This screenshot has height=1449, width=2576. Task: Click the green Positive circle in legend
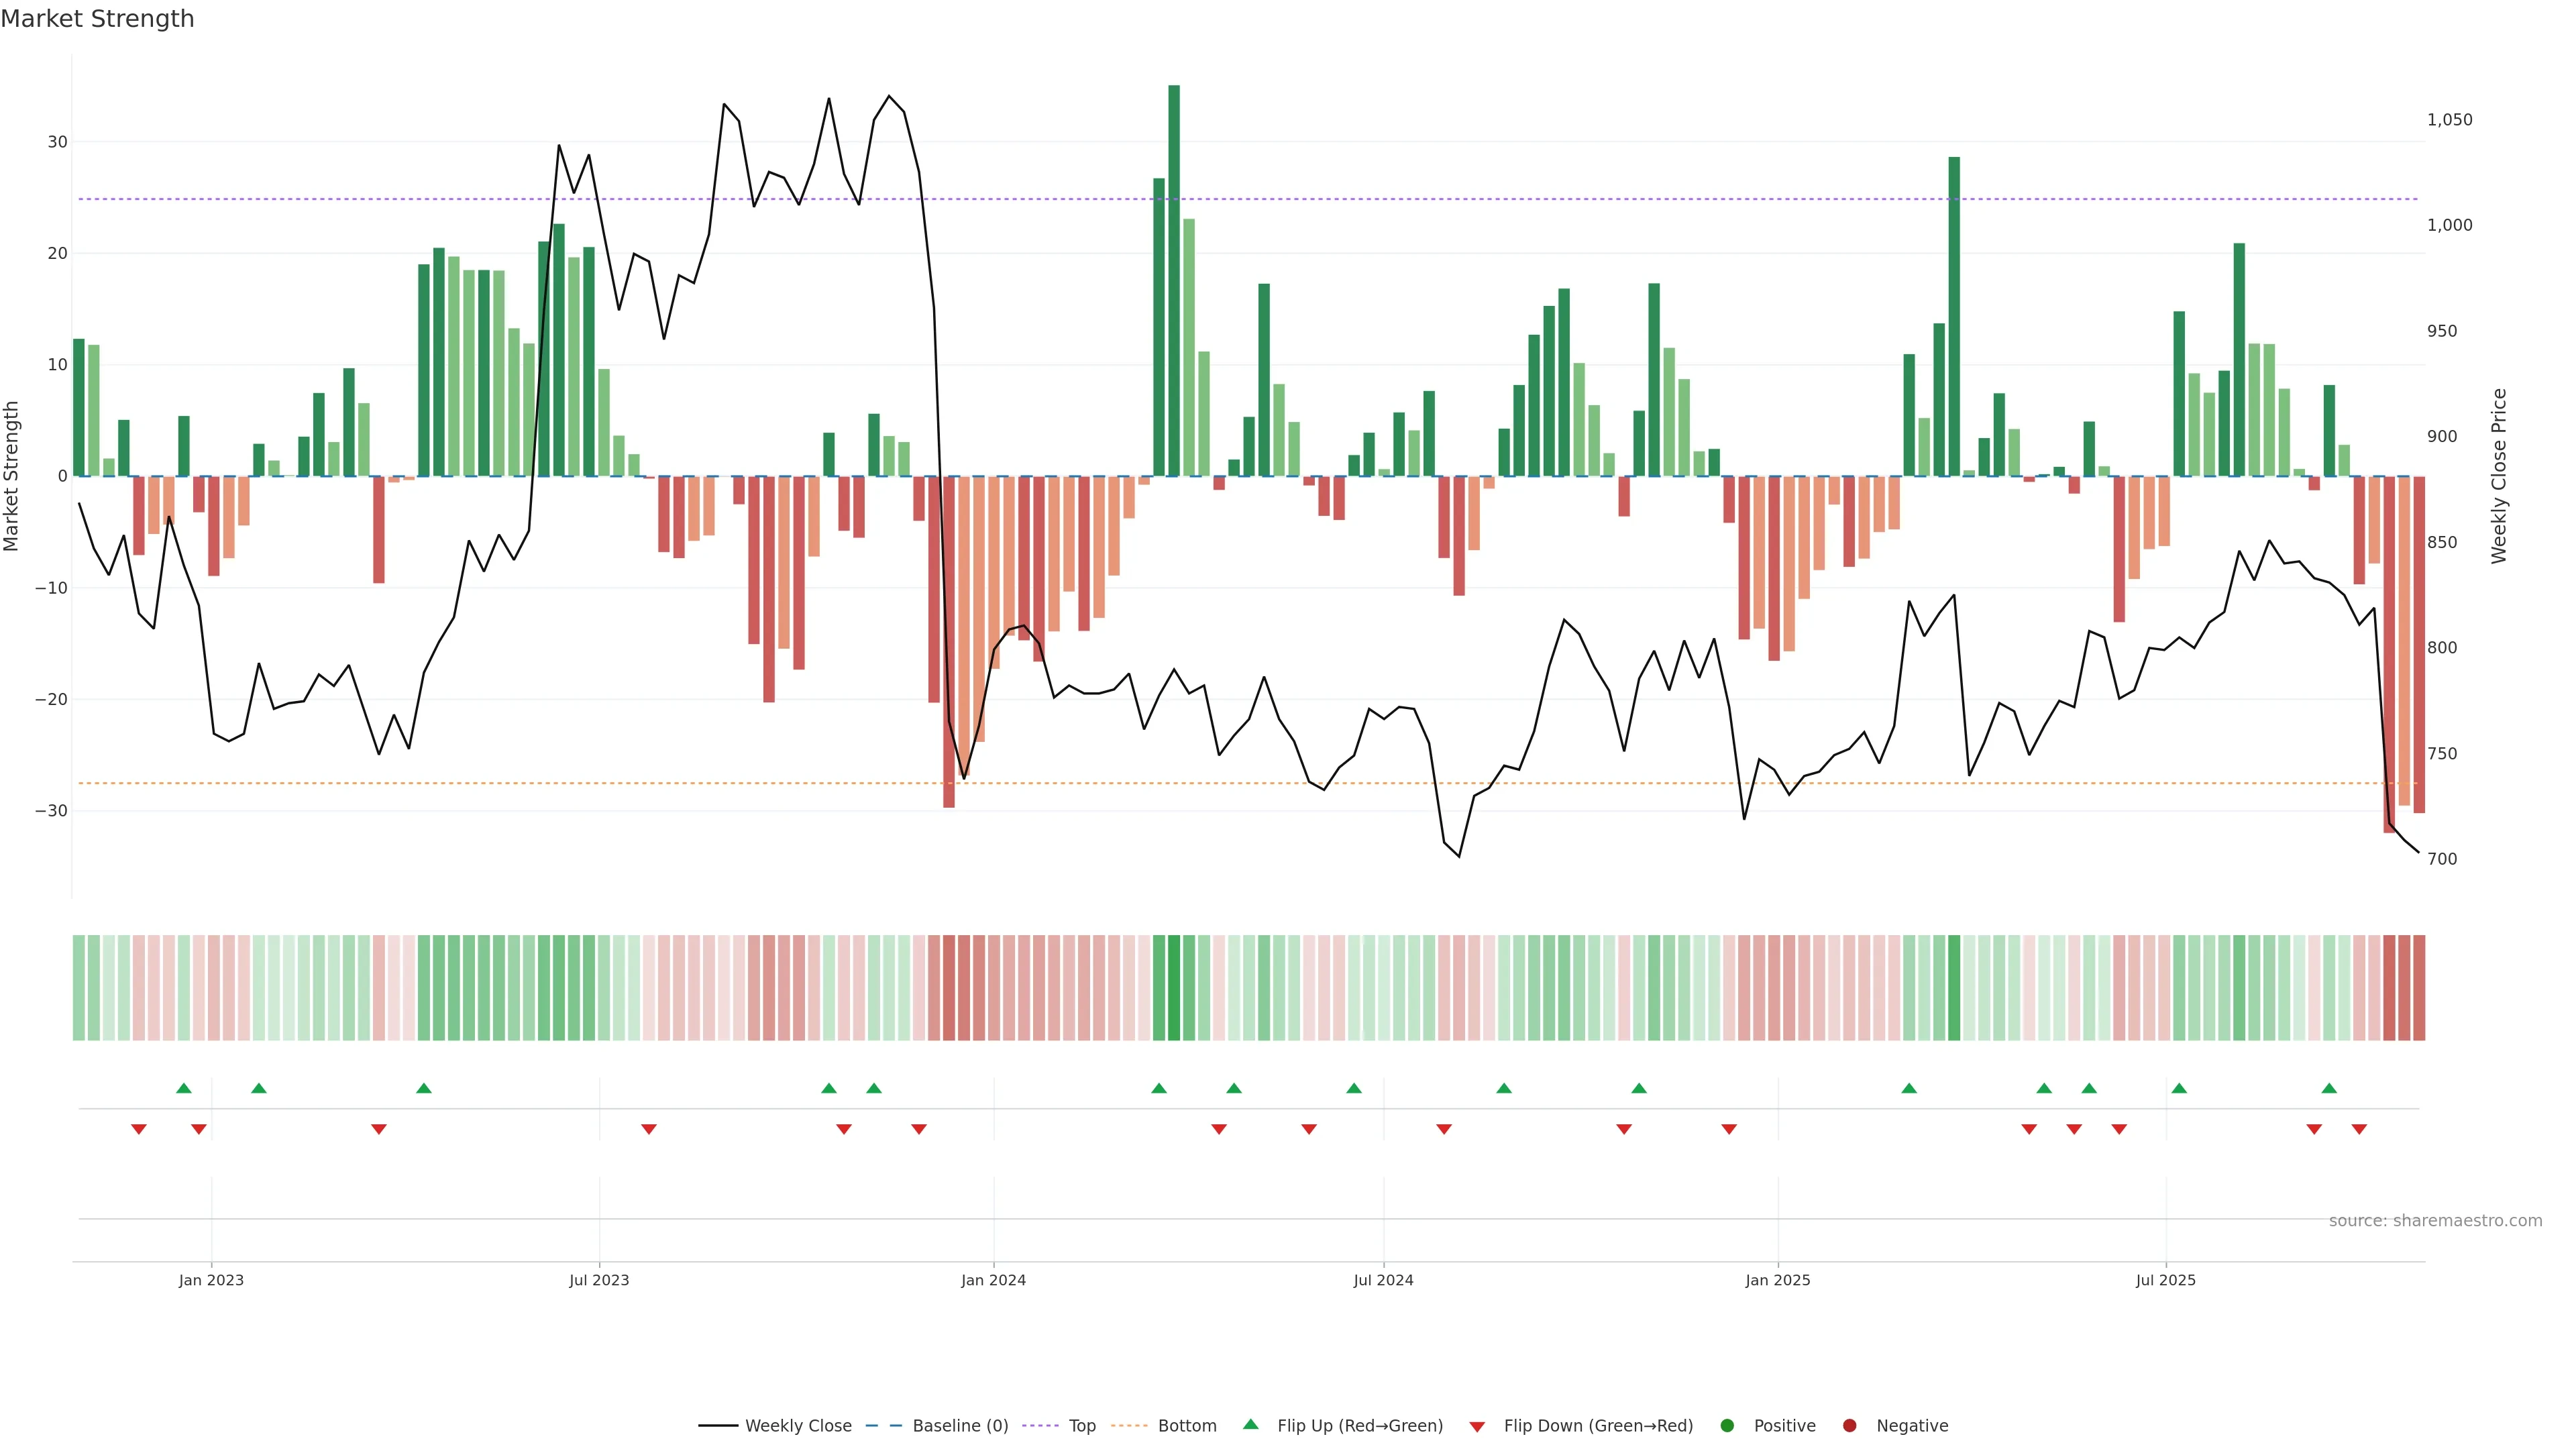click(x=1727, y=1426)
